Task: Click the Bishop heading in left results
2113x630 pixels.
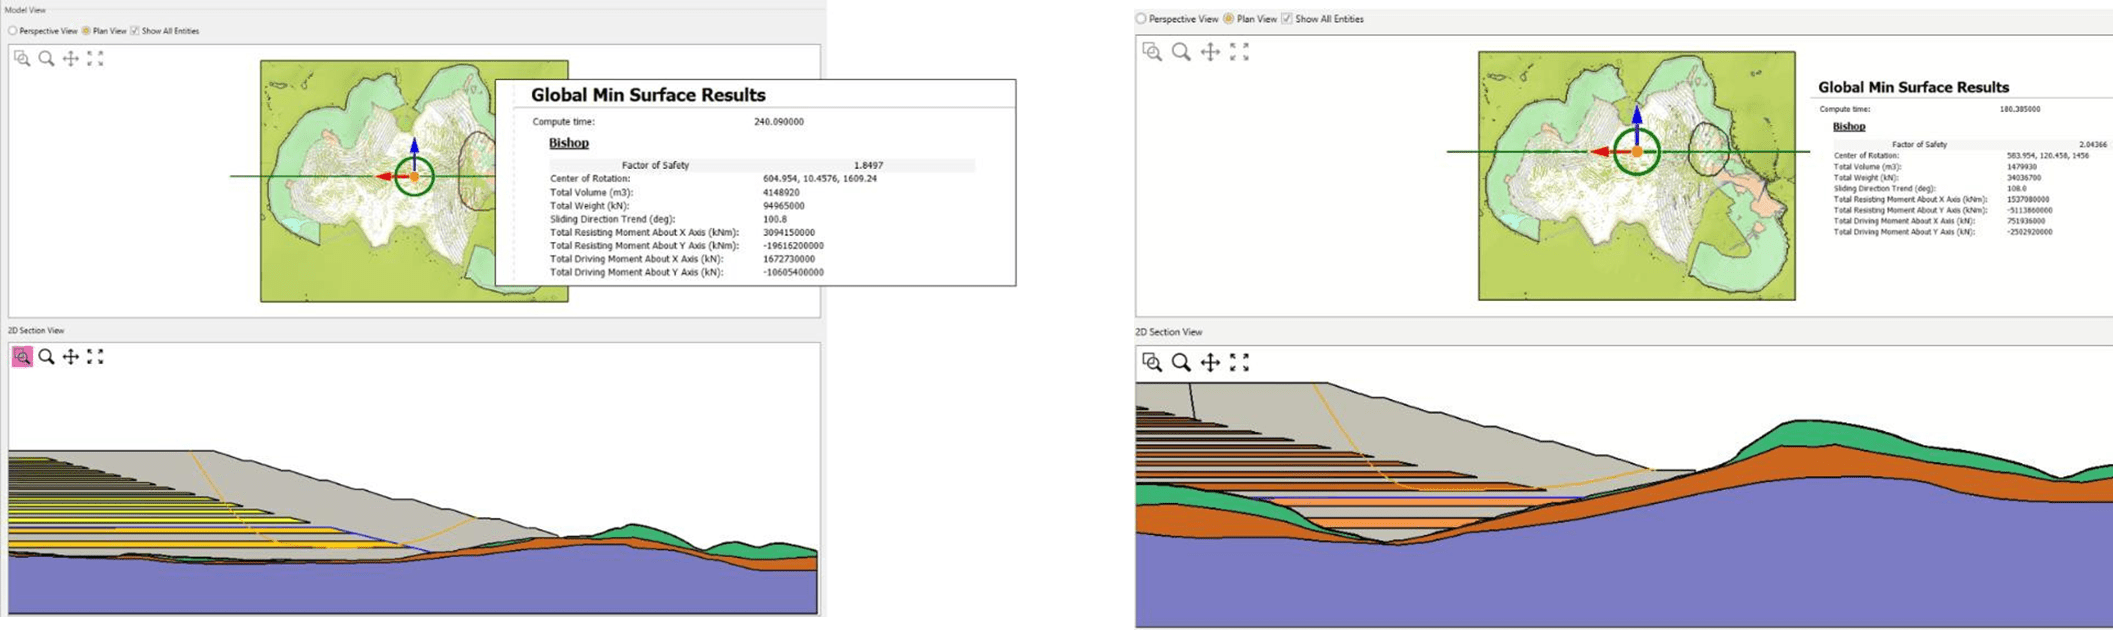Action: pyautogui.click(x=568, y=143)
